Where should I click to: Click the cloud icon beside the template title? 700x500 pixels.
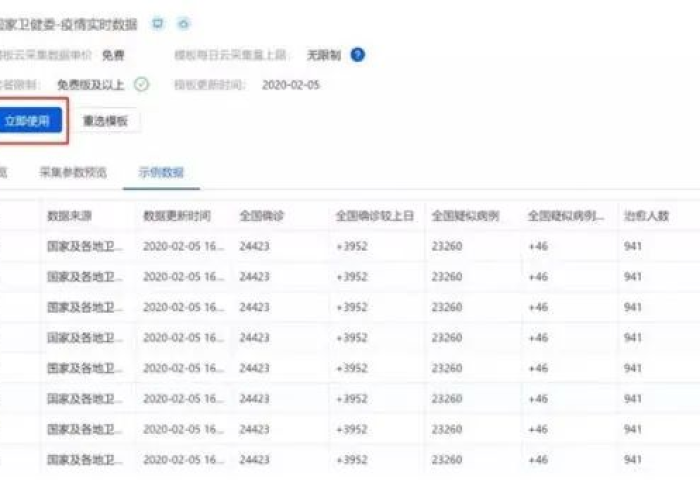click(x=183, y=23)
